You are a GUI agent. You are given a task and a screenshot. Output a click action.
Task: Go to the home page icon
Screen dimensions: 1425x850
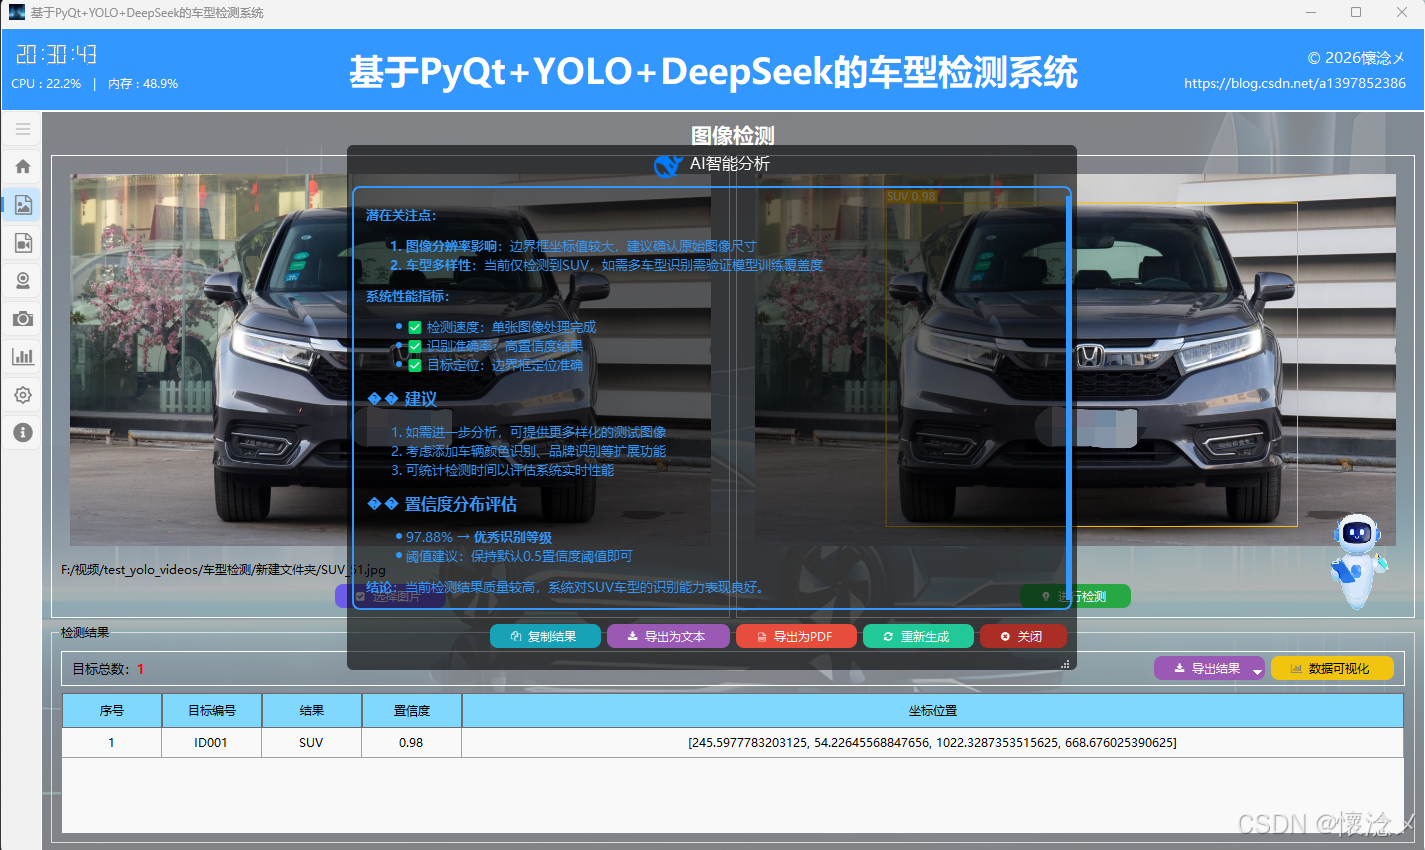pyautogui.click(x=23, y=167)
